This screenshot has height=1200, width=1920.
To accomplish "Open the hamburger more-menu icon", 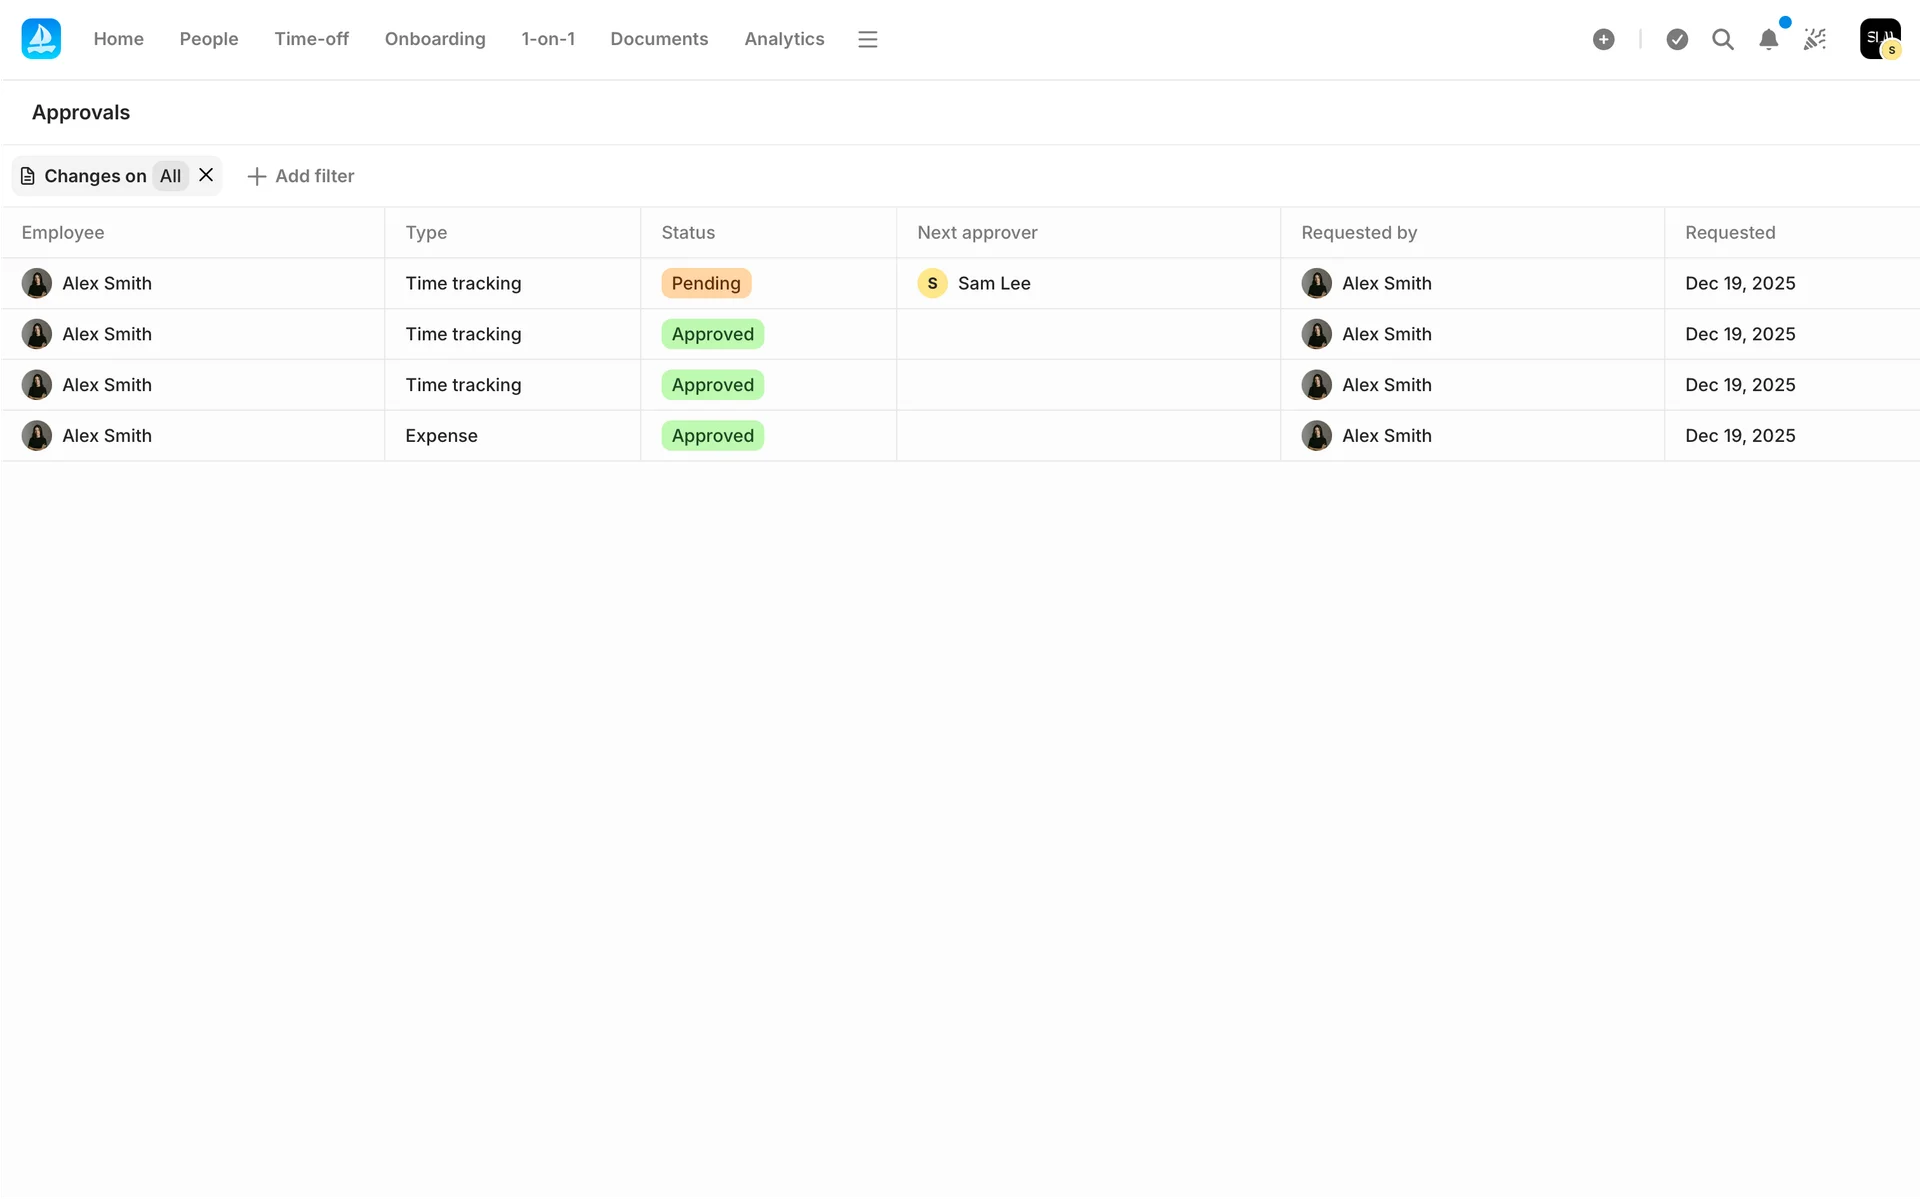I will (867, 39).
